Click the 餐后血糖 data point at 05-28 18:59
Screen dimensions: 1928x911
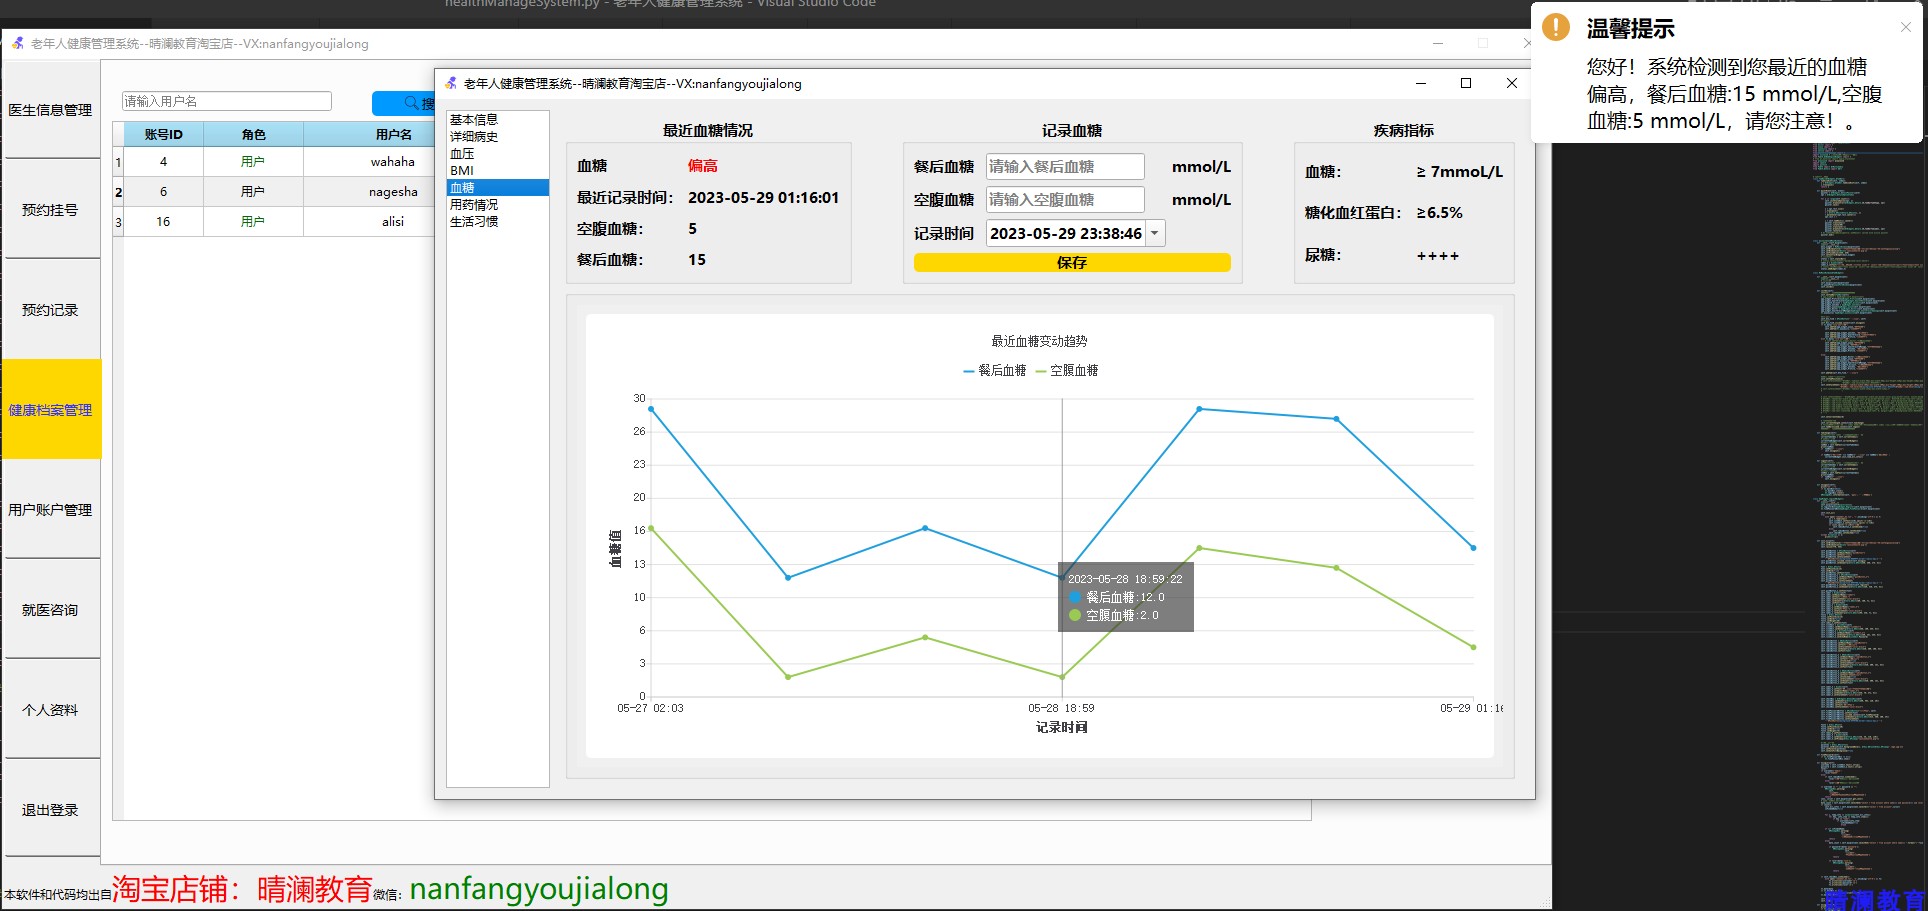[1062, 577]
